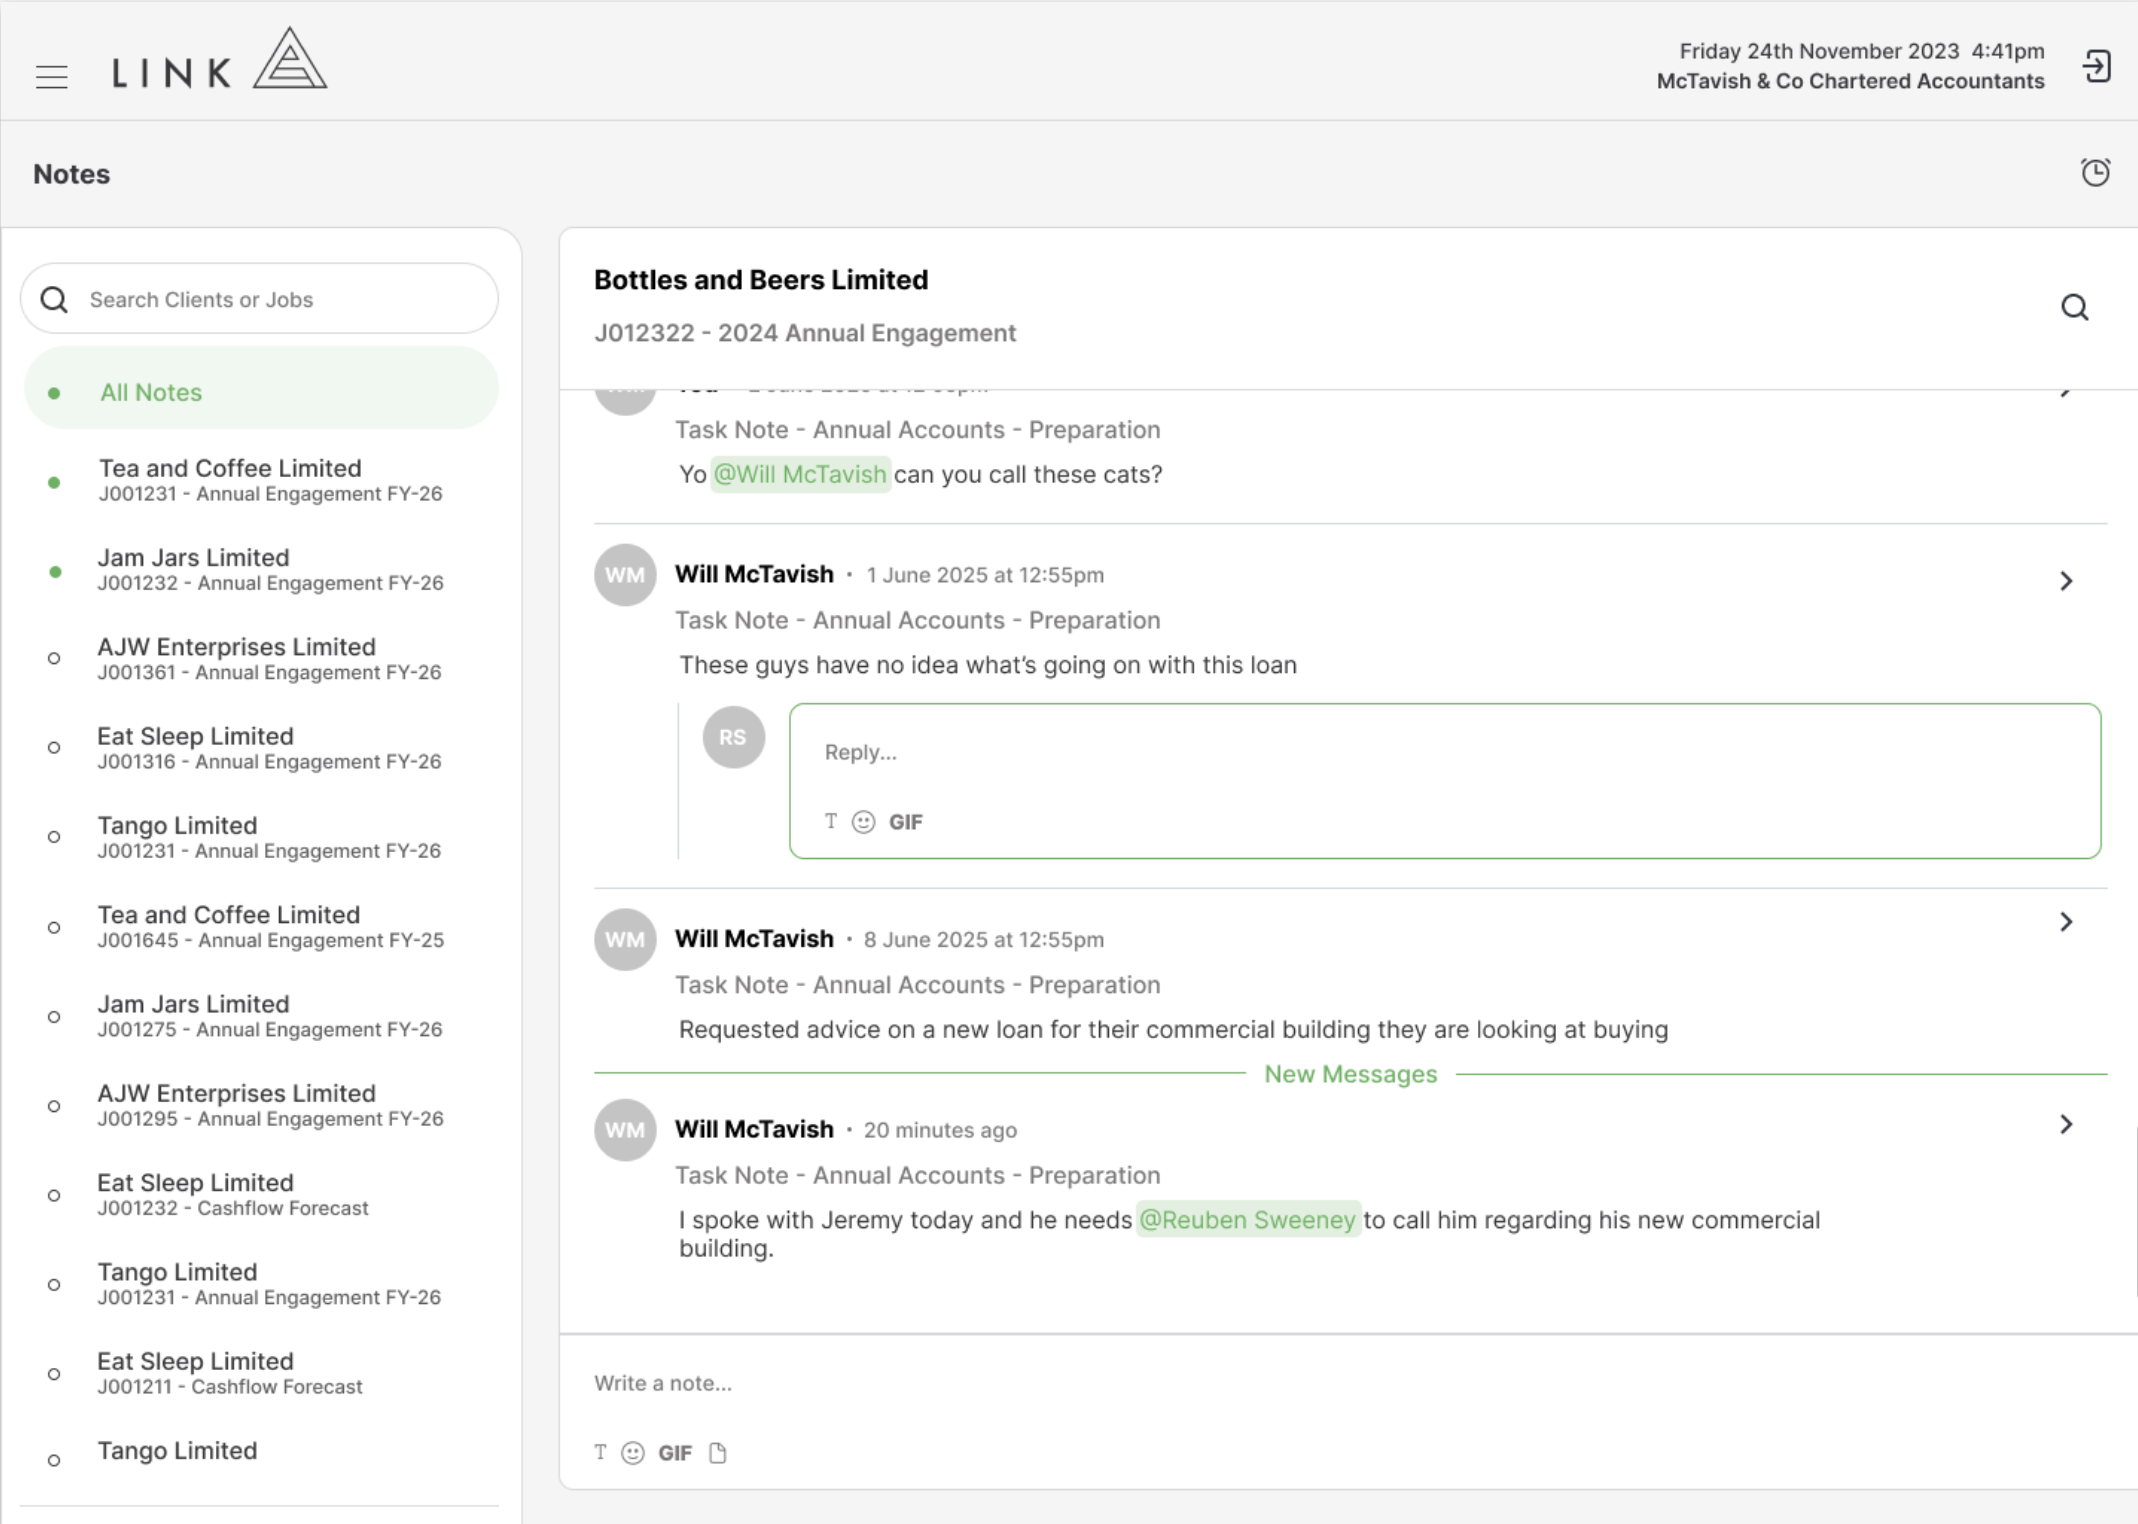Expand the 8 June 2025 note chevron
This screenshot has height=1524, width=2138.
tap(2066, 922)
